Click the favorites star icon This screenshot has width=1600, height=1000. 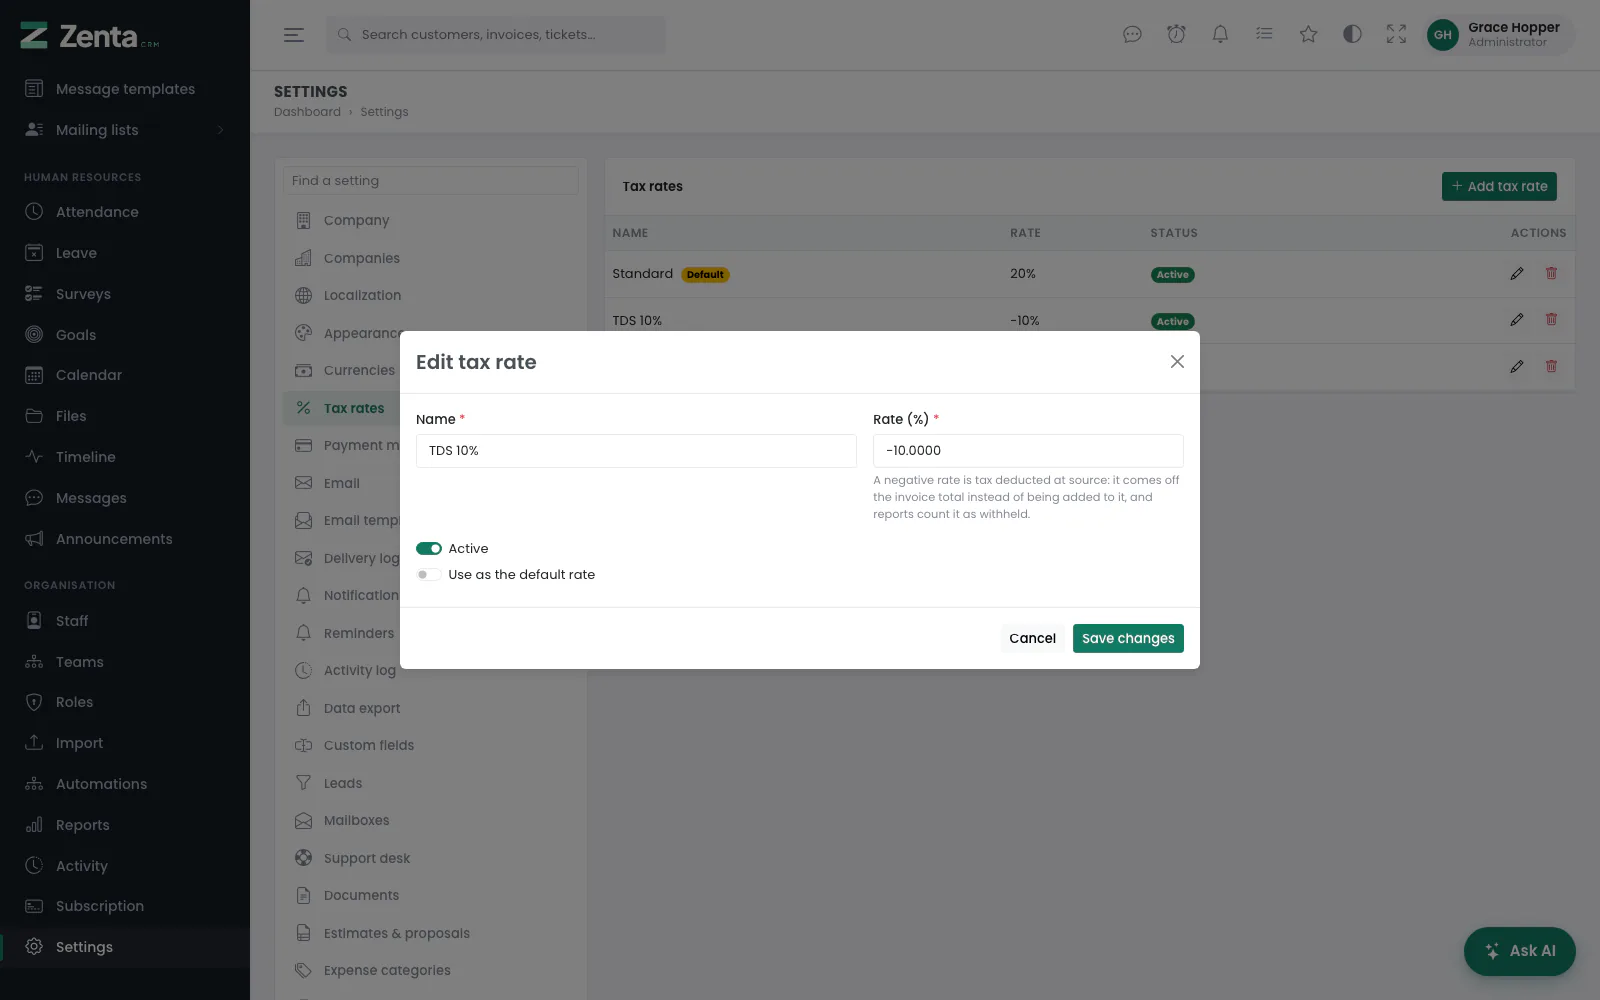coord(1308,35)
